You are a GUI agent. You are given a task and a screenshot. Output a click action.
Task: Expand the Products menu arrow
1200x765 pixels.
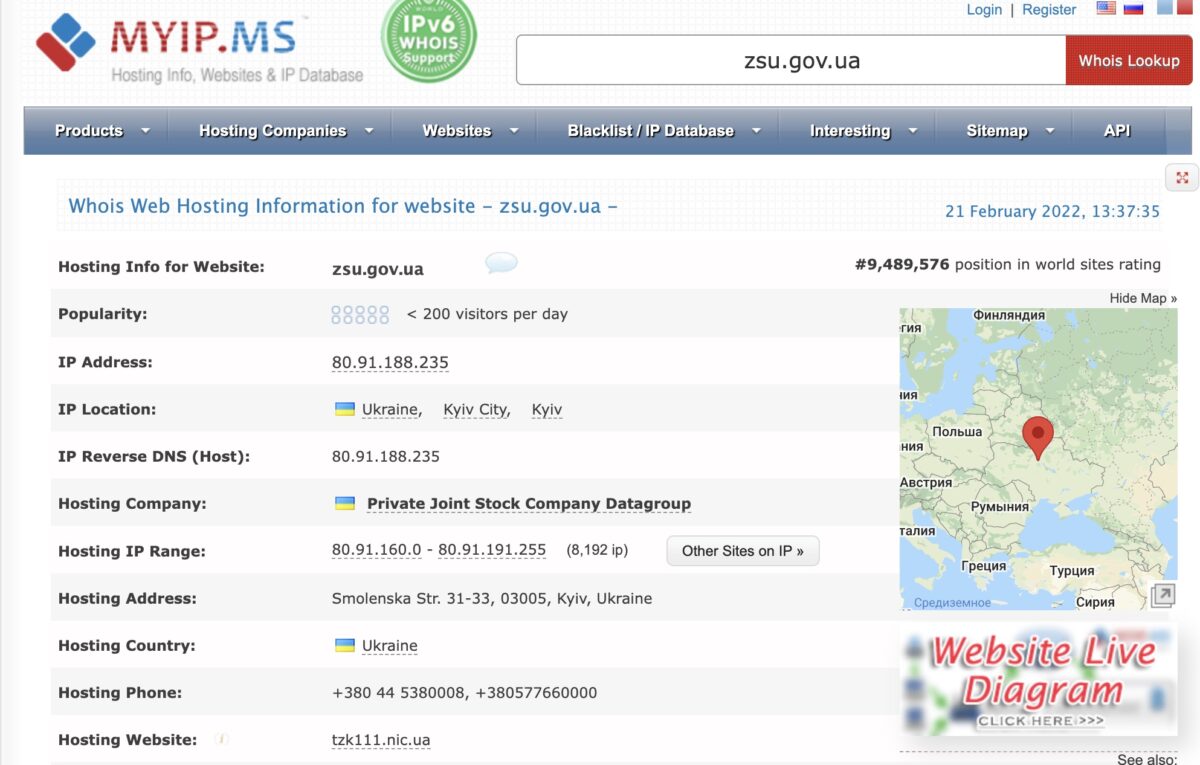pyautogui.click(x=146, y=130)
